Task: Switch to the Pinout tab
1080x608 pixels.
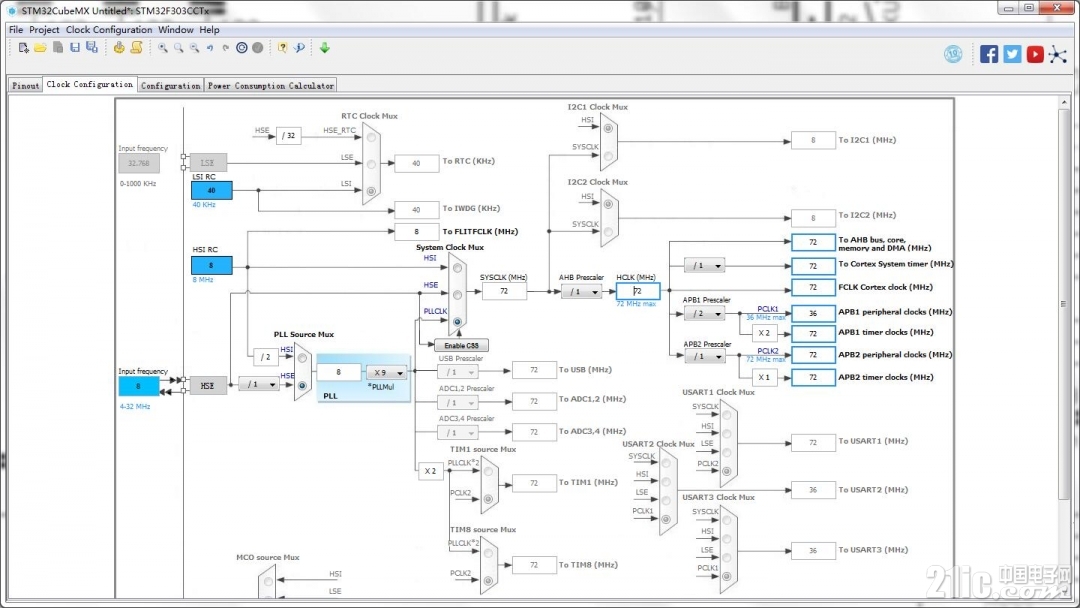Action: [25, 85]
